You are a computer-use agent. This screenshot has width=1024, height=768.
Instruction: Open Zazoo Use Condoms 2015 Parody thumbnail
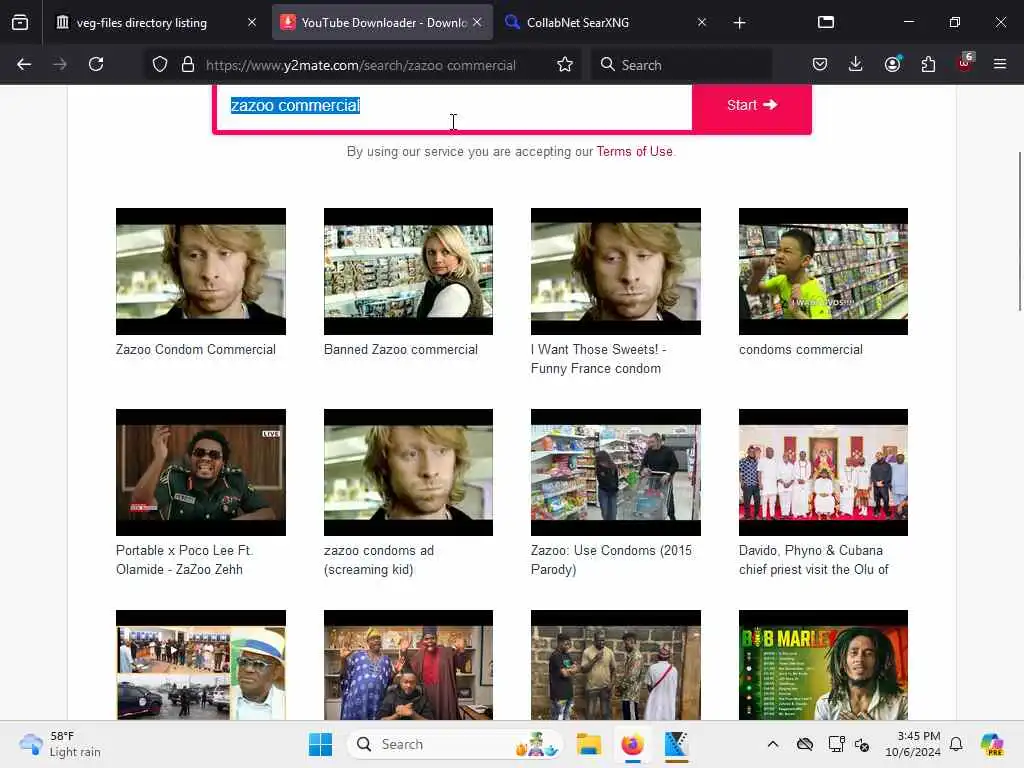tap(616, 472)
